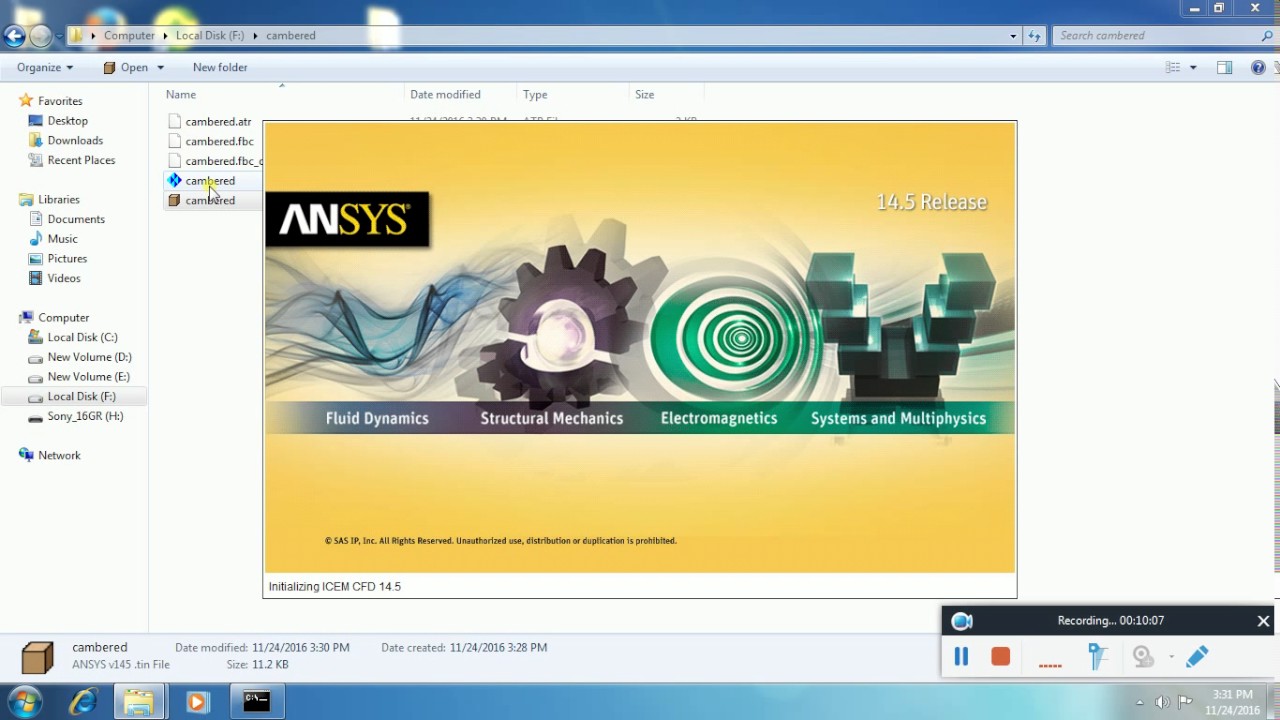Close the recording toolbar
Image resolution: width=1280 pixels, height=720 pixels.
[x=1263, y=621]
